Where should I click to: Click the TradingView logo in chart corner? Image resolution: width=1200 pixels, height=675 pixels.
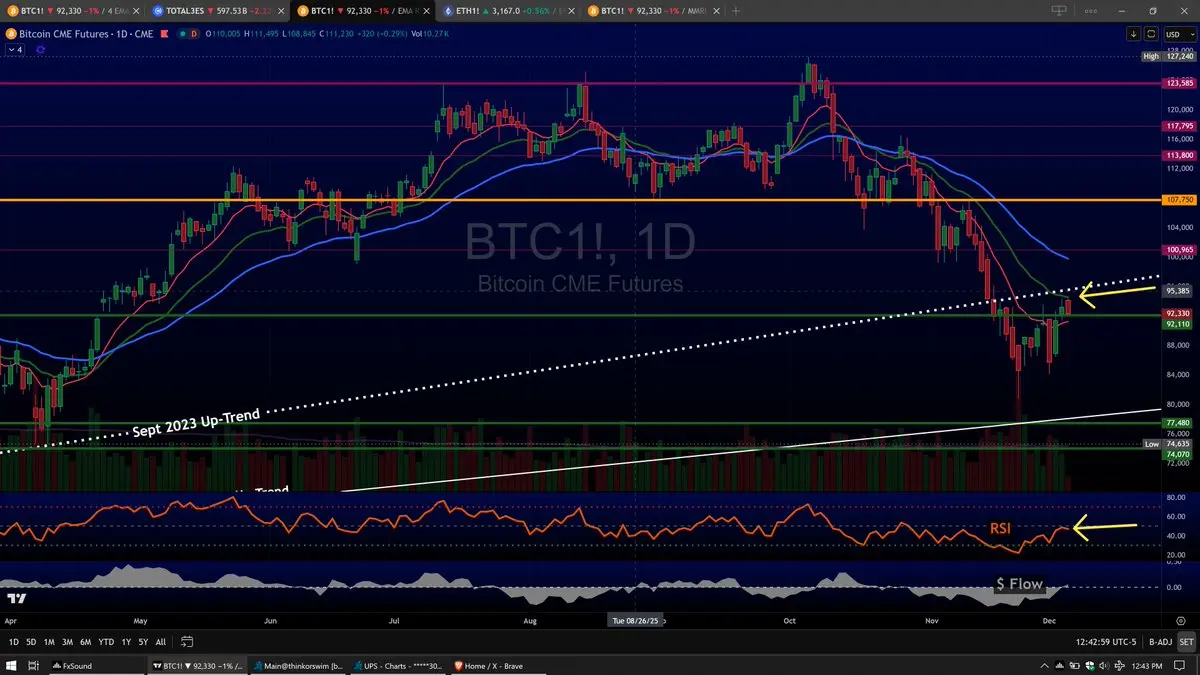coord(16,598)
